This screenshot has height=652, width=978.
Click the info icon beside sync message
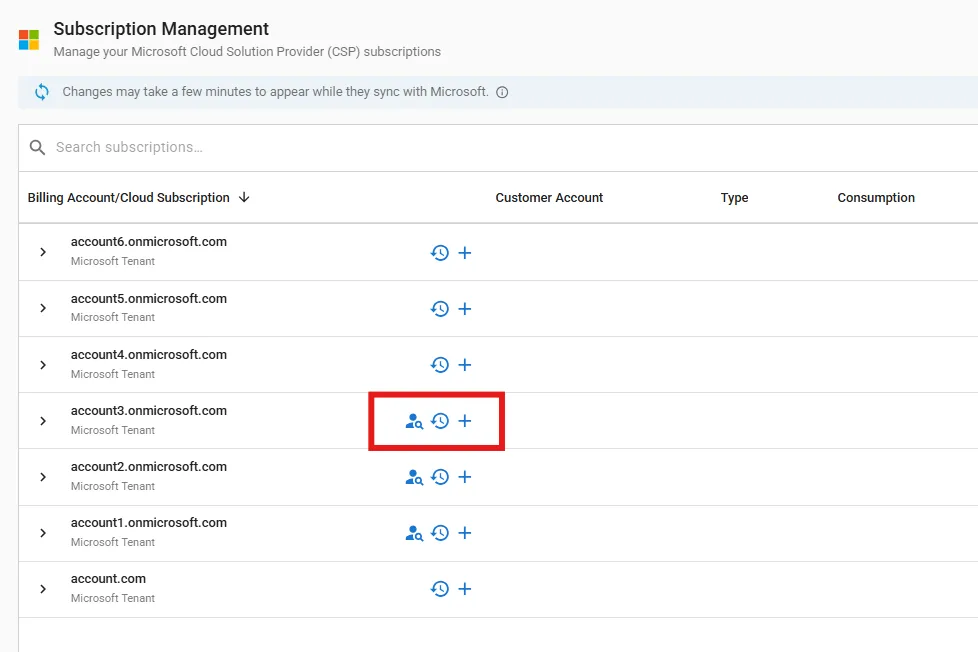[x=502, y=92]
